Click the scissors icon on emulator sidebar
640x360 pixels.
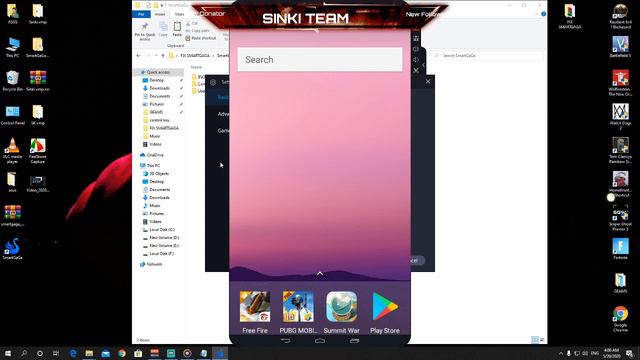pos(416,70)
